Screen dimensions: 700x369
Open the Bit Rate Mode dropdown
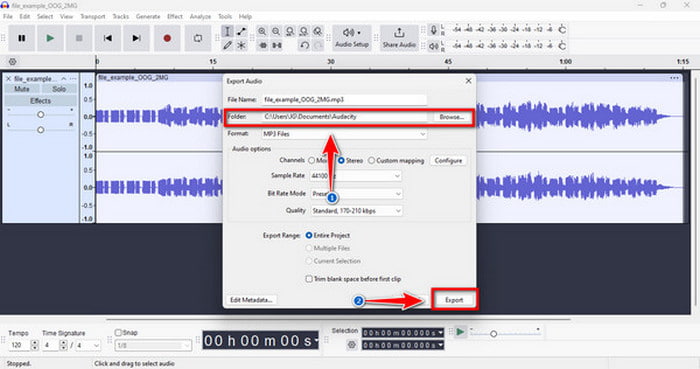356,194
